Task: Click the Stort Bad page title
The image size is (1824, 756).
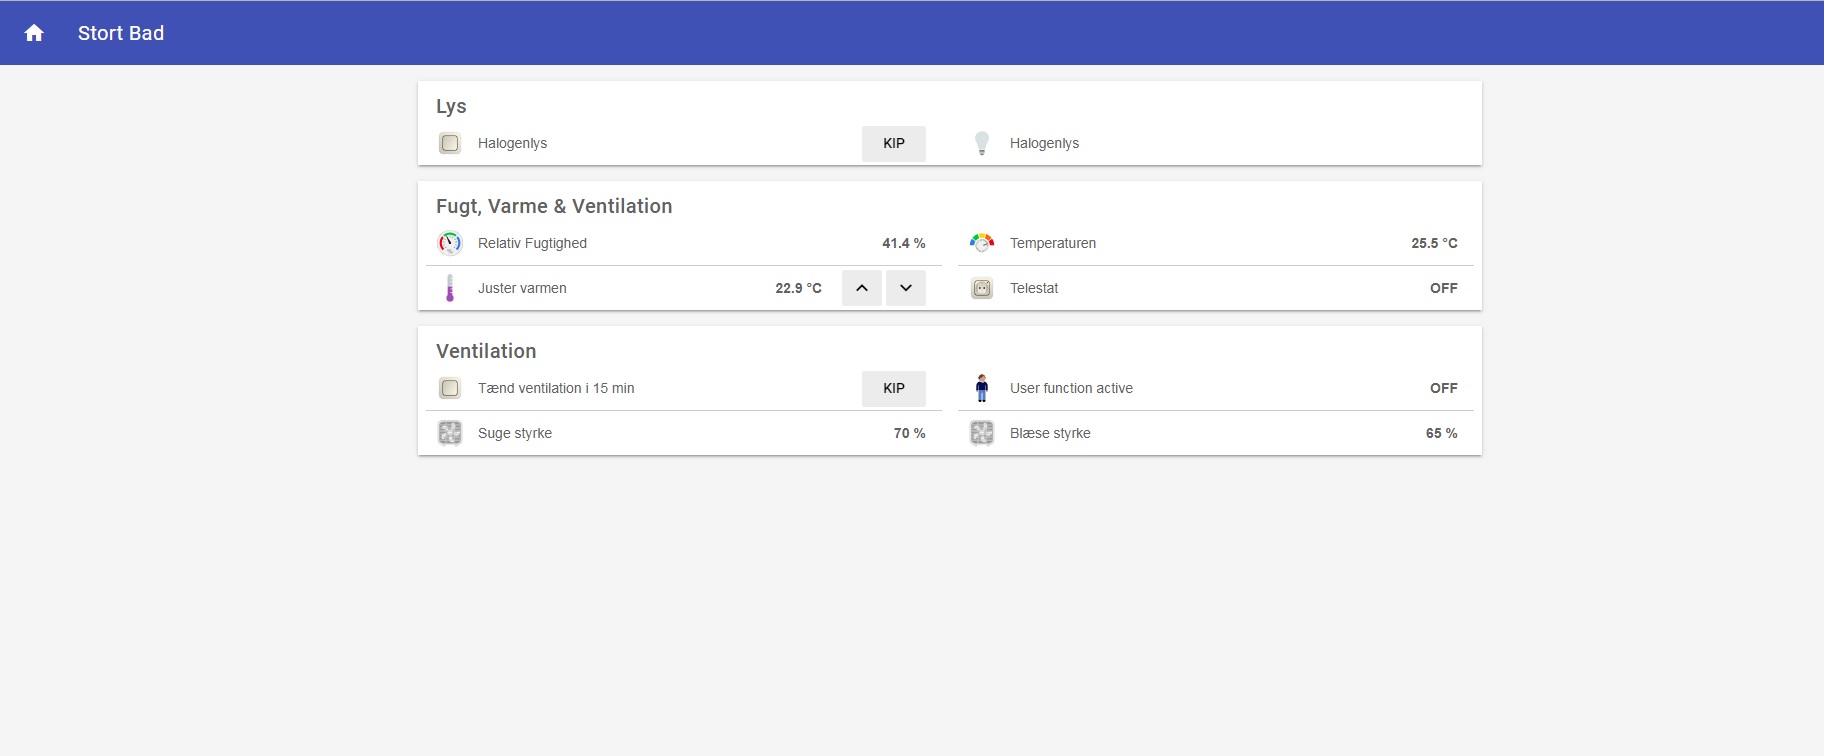Action: [x=121, y=33]
